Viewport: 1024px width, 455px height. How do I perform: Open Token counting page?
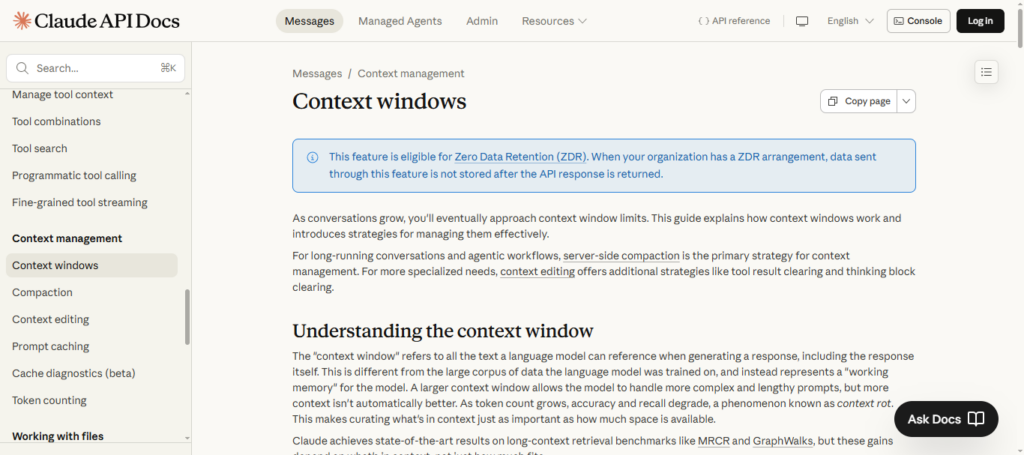(x=49, y=400)
